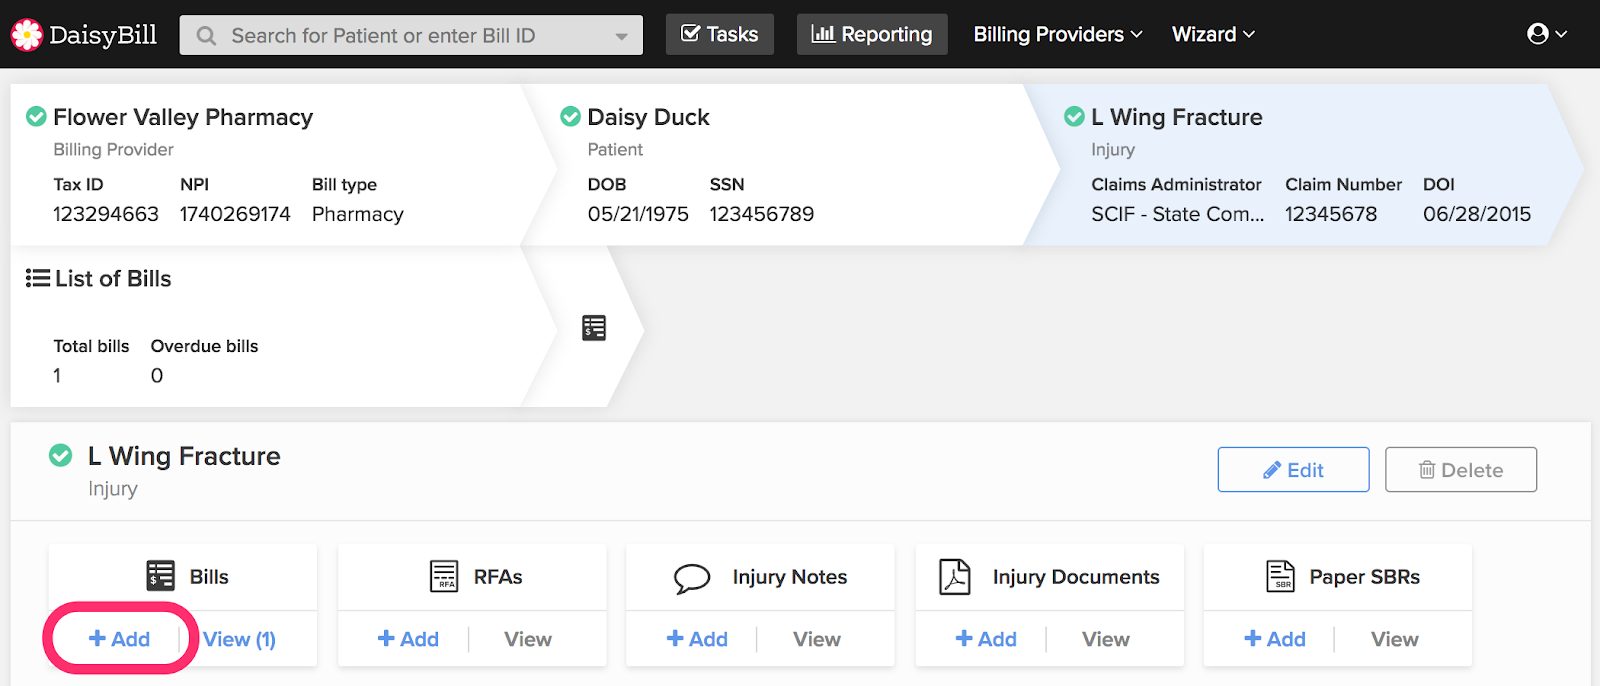1600x686 pixels.
Task: Open the Reporting page
Action: pyautogui.click(x=872, y=34)
